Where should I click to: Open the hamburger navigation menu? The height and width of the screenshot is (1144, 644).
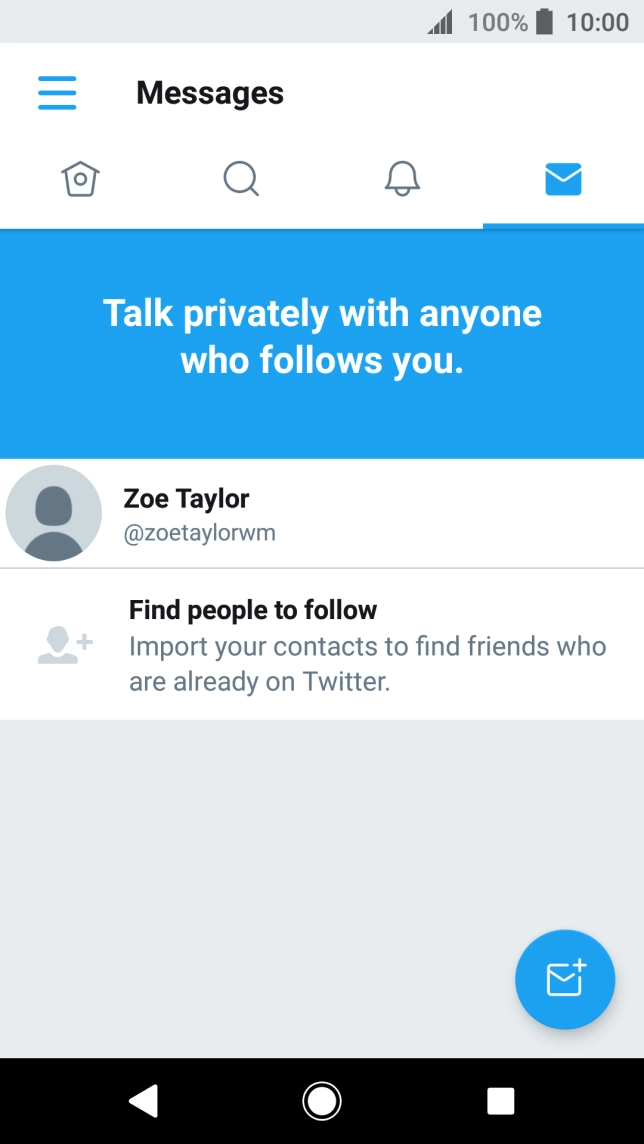(x=57, y=93)
